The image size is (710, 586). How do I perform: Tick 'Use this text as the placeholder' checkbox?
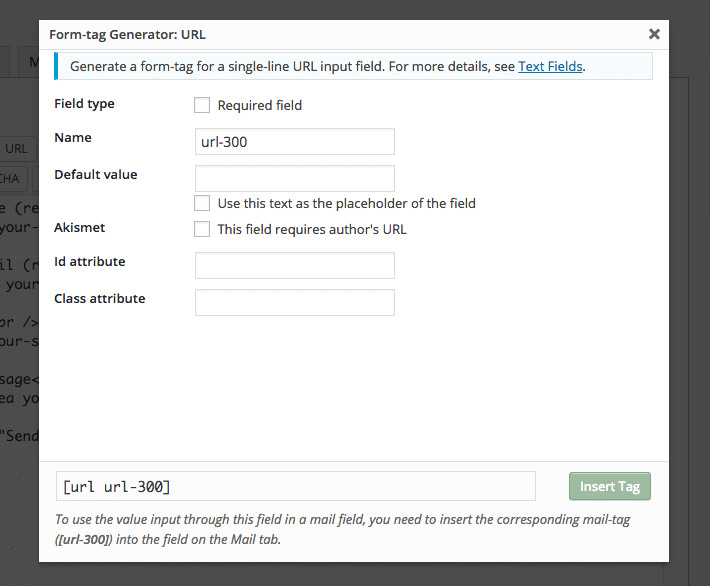click(x=202, y=203)
